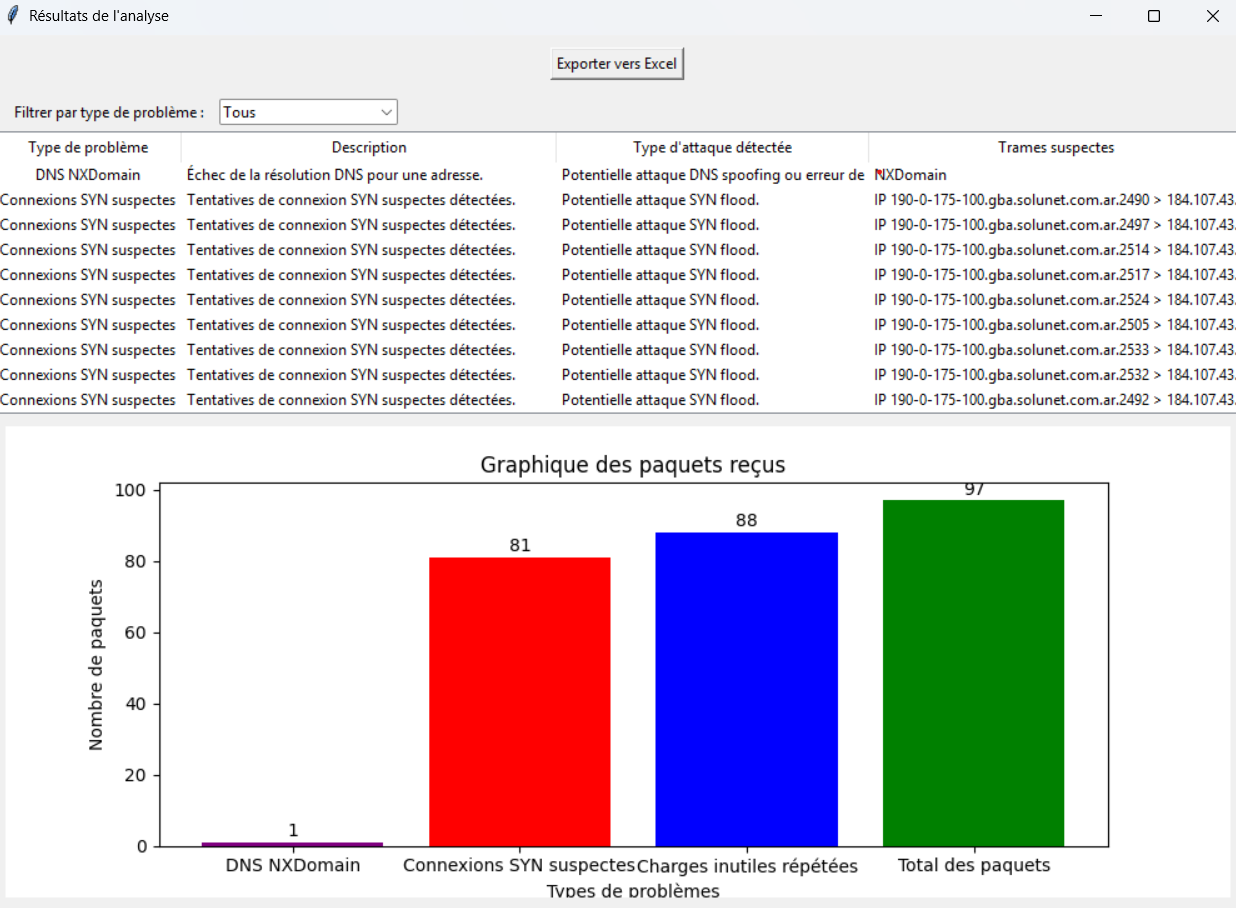Click the "Type de problème" column header
Image resolution: width=1236 pixels, height=908 pixels.
click(x=90, y=147)
